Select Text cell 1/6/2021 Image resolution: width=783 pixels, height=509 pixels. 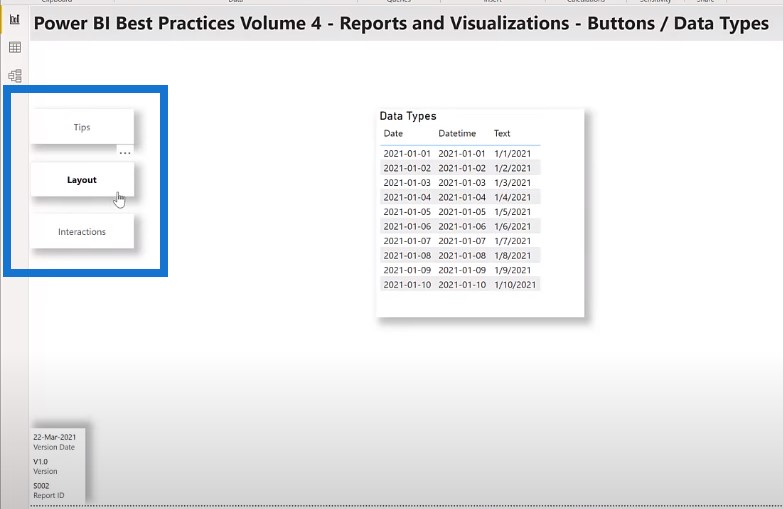512,226
